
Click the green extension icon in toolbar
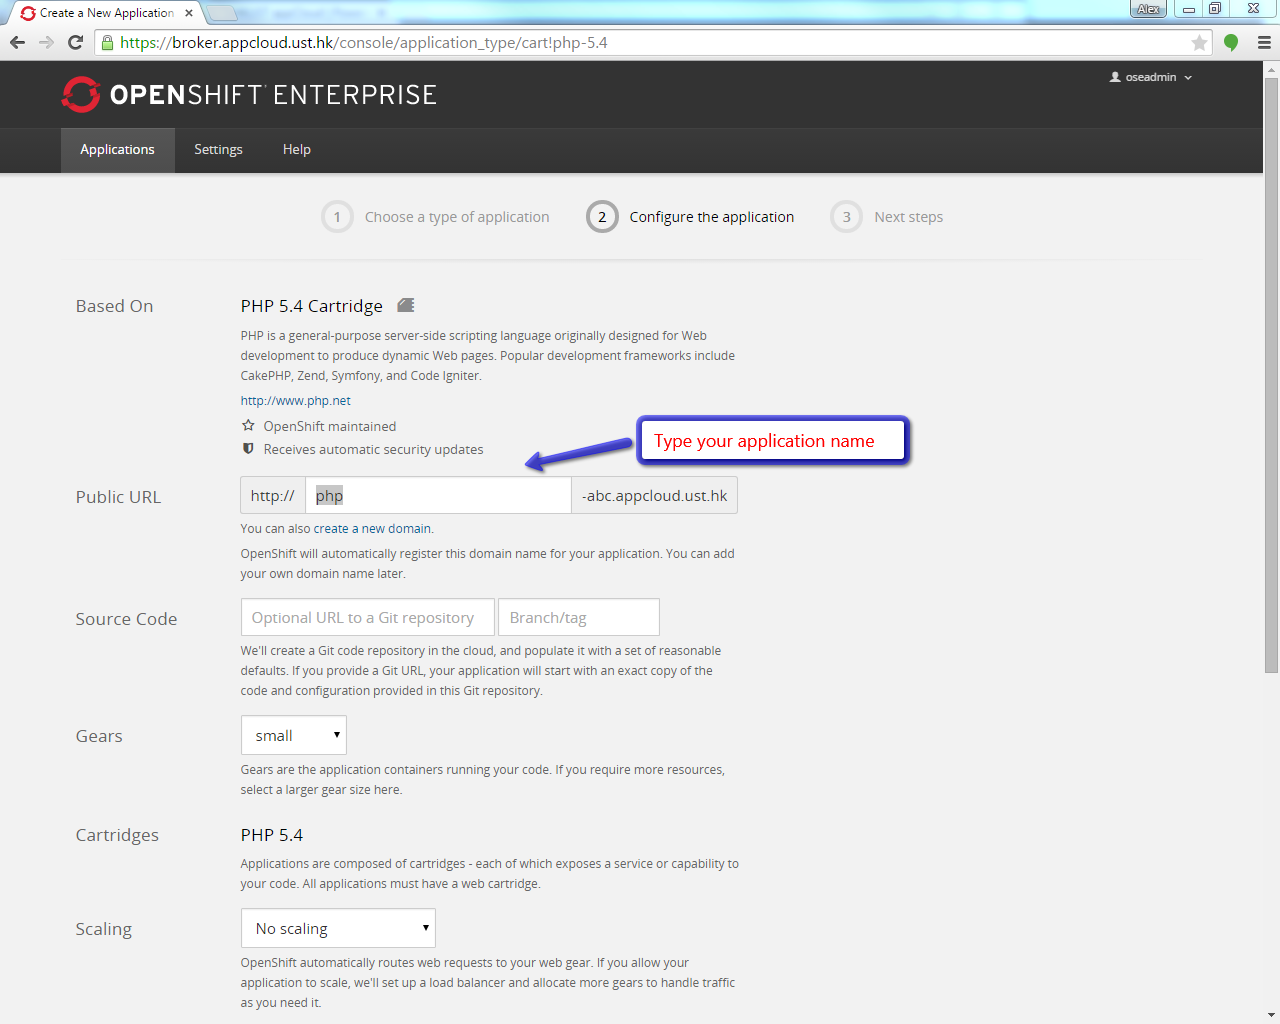(1231, 42)
